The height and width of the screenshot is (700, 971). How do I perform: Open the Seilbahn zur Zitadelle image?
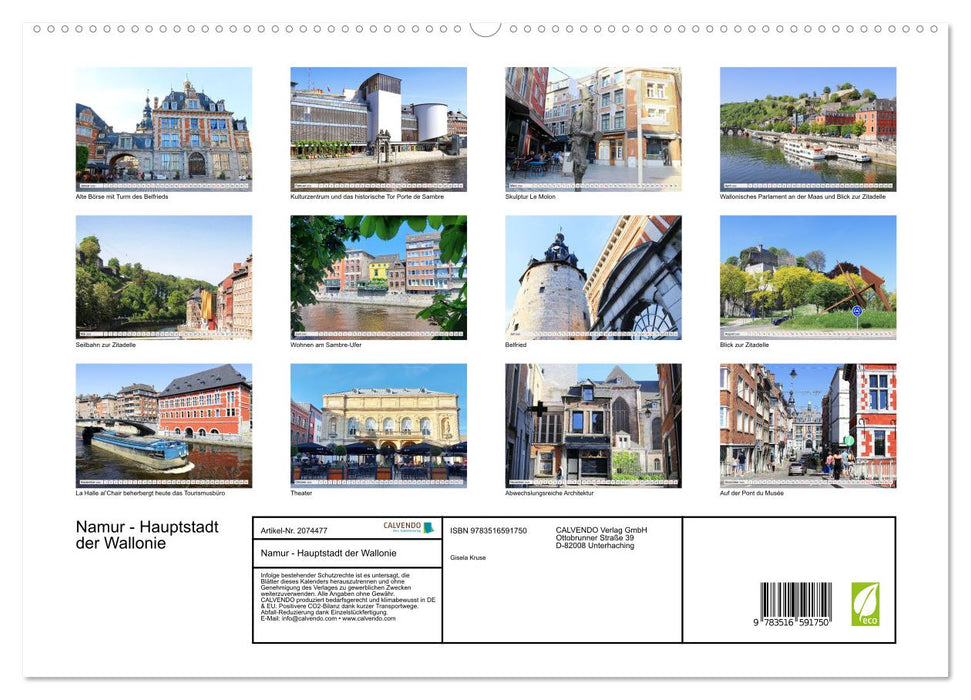point(162,278)
